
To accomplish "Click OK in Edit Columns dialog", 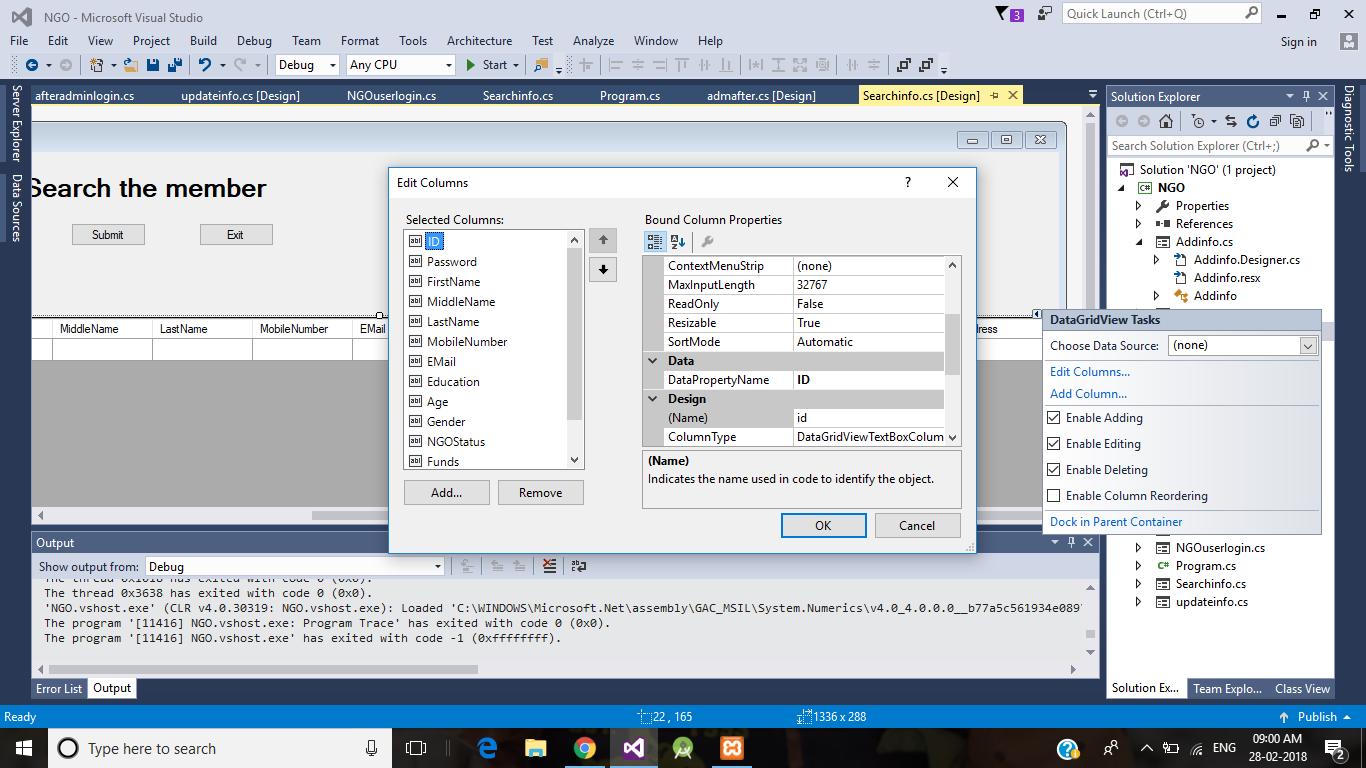I will (823, 525).
